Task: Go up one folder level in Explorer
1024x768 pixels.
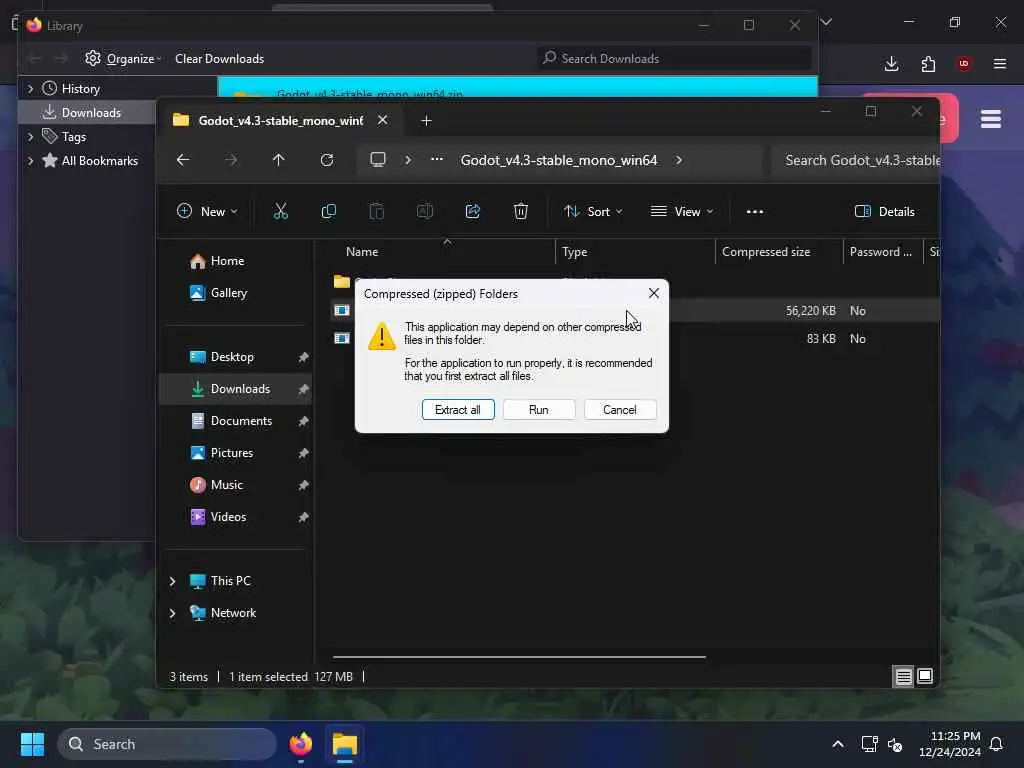Action: (279, 160)
